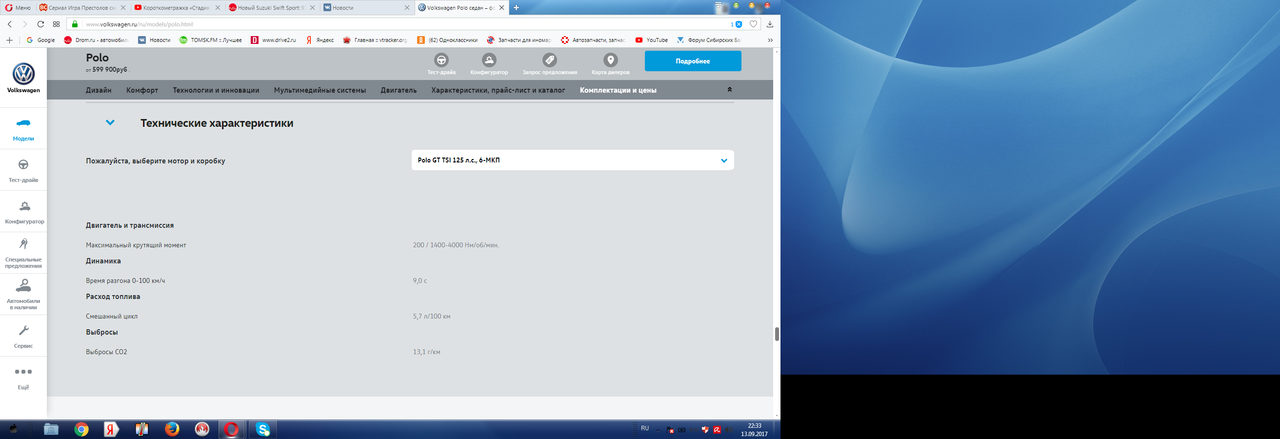
Task: Select the fuel consumption value 5,7 л/100 км
Action: 432,316
